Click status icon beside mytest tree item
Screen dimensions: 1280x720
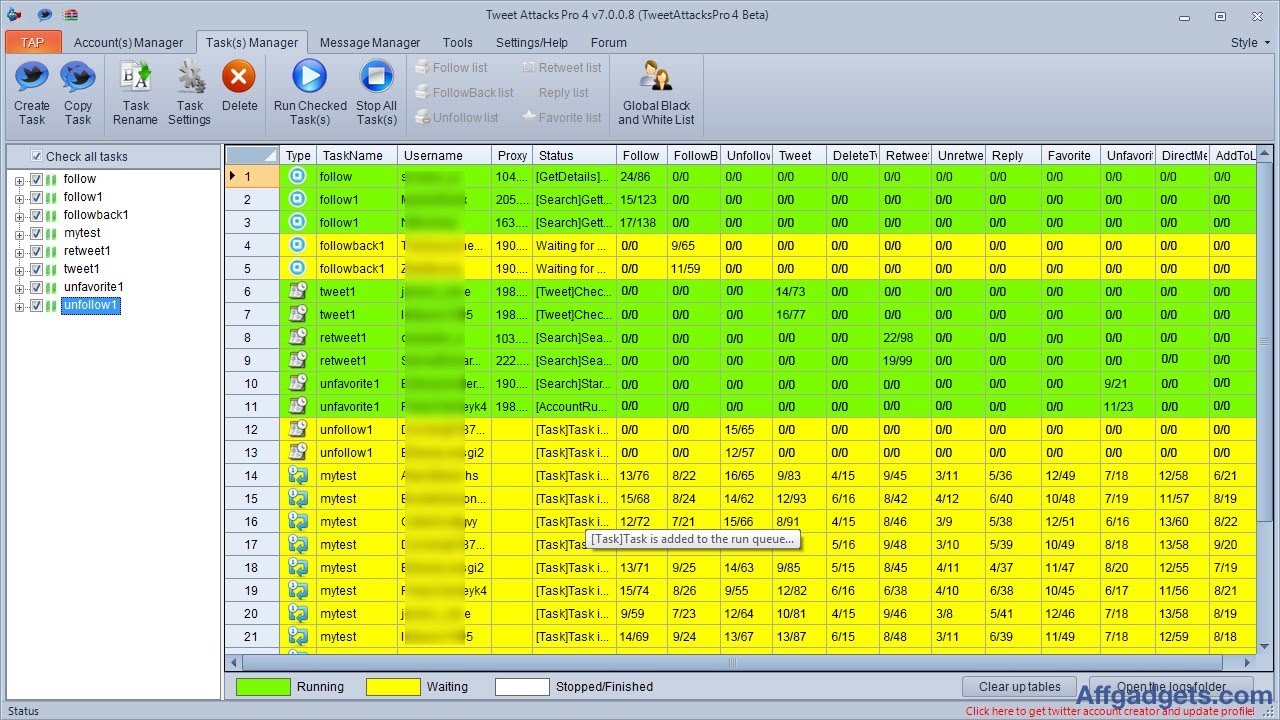51,233
